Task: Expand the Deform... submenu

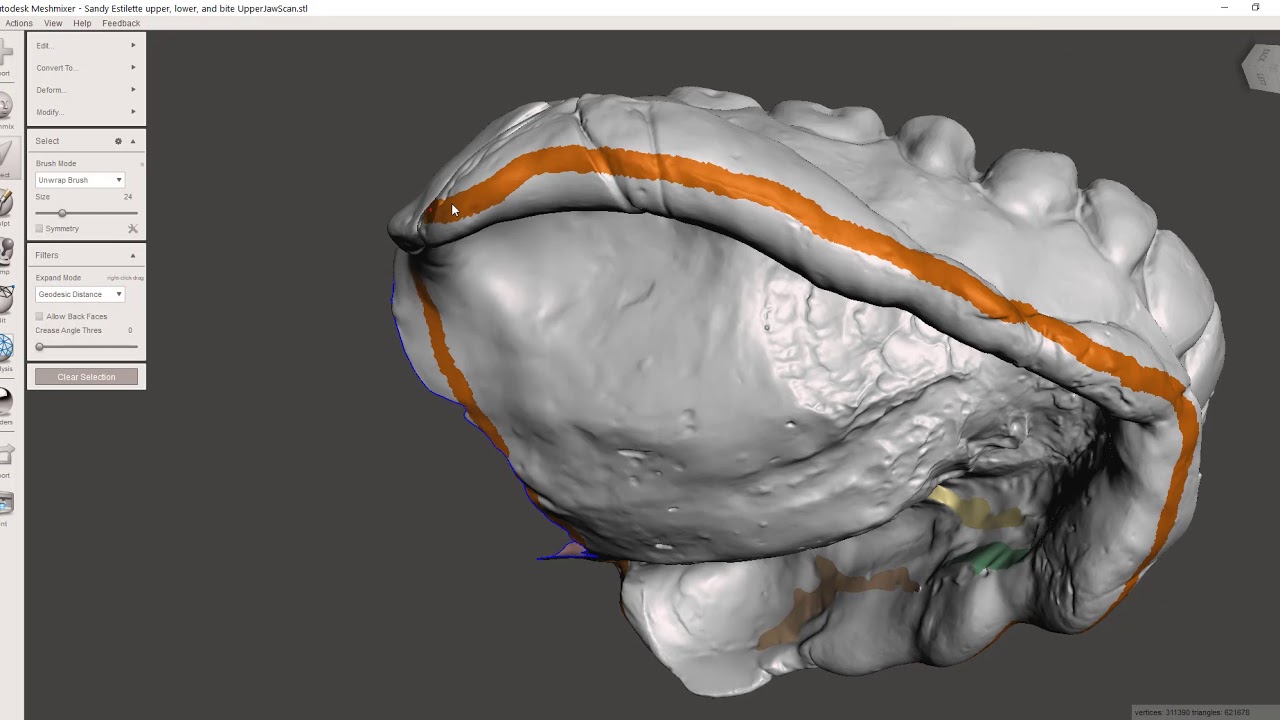Action: (x=86, y=90)
